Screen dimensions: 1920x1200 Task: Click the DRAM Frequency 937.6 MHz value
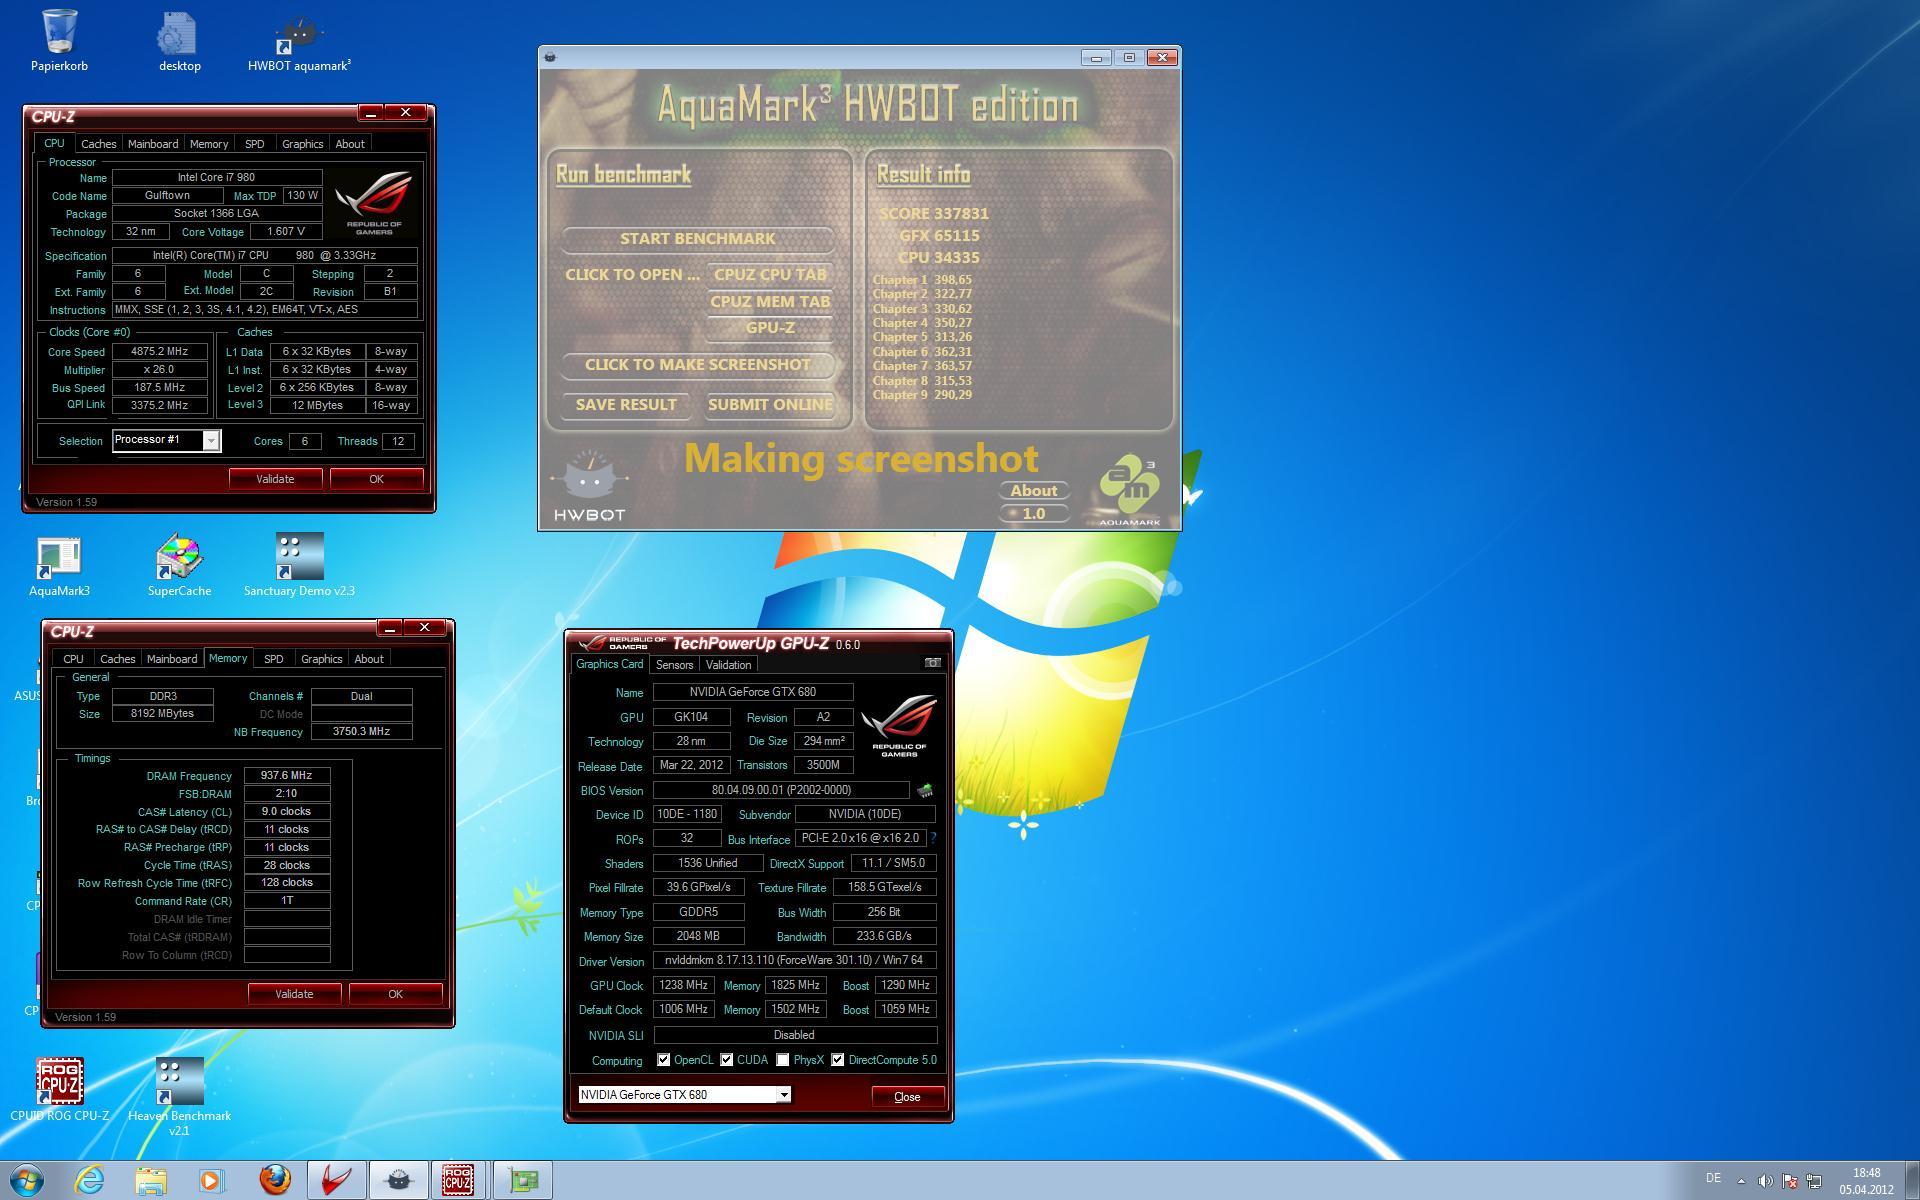[286, 776]
